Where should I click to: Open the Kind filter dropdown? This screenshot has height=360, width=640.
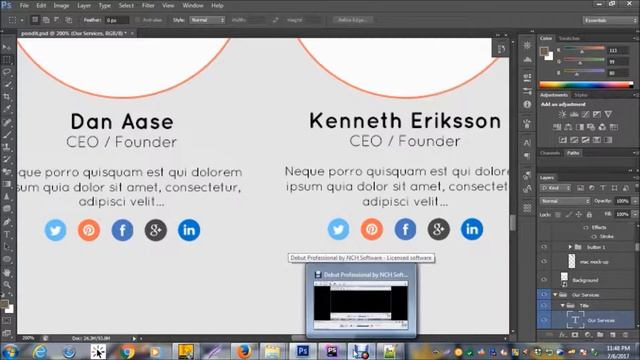pyautogui.click(x=556, y=188)
